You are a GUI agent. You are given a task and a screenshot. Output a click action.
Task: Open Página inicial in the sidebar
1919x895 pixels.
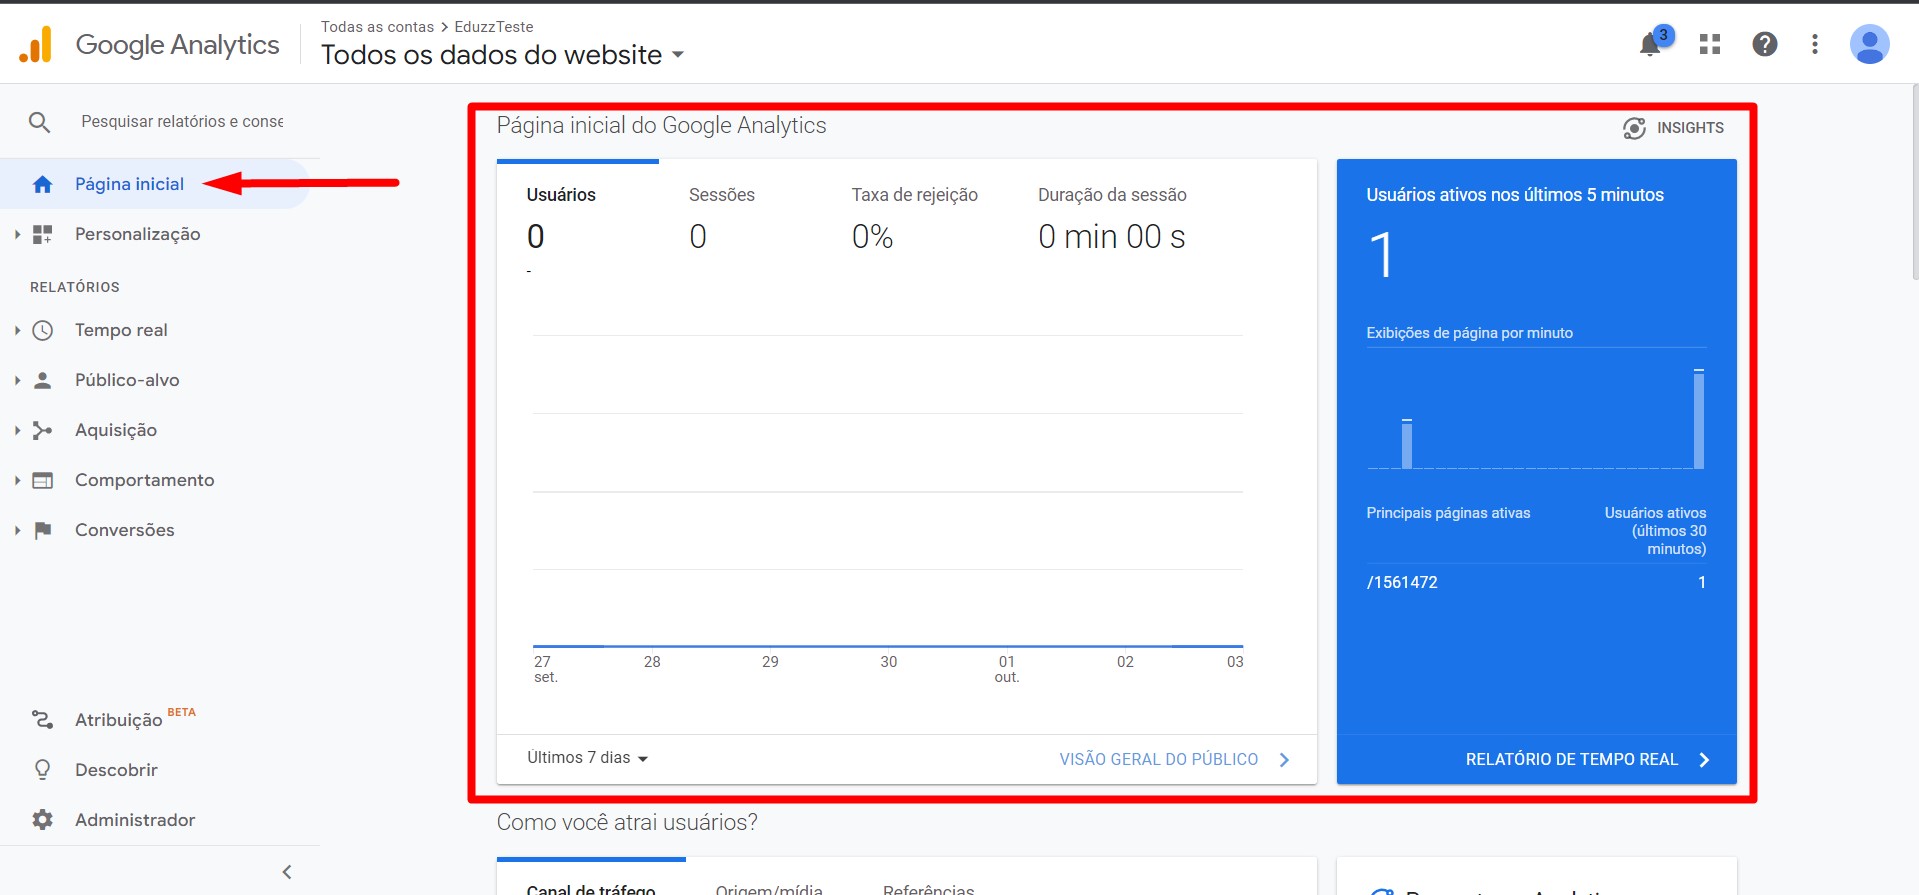coord(129,184)
